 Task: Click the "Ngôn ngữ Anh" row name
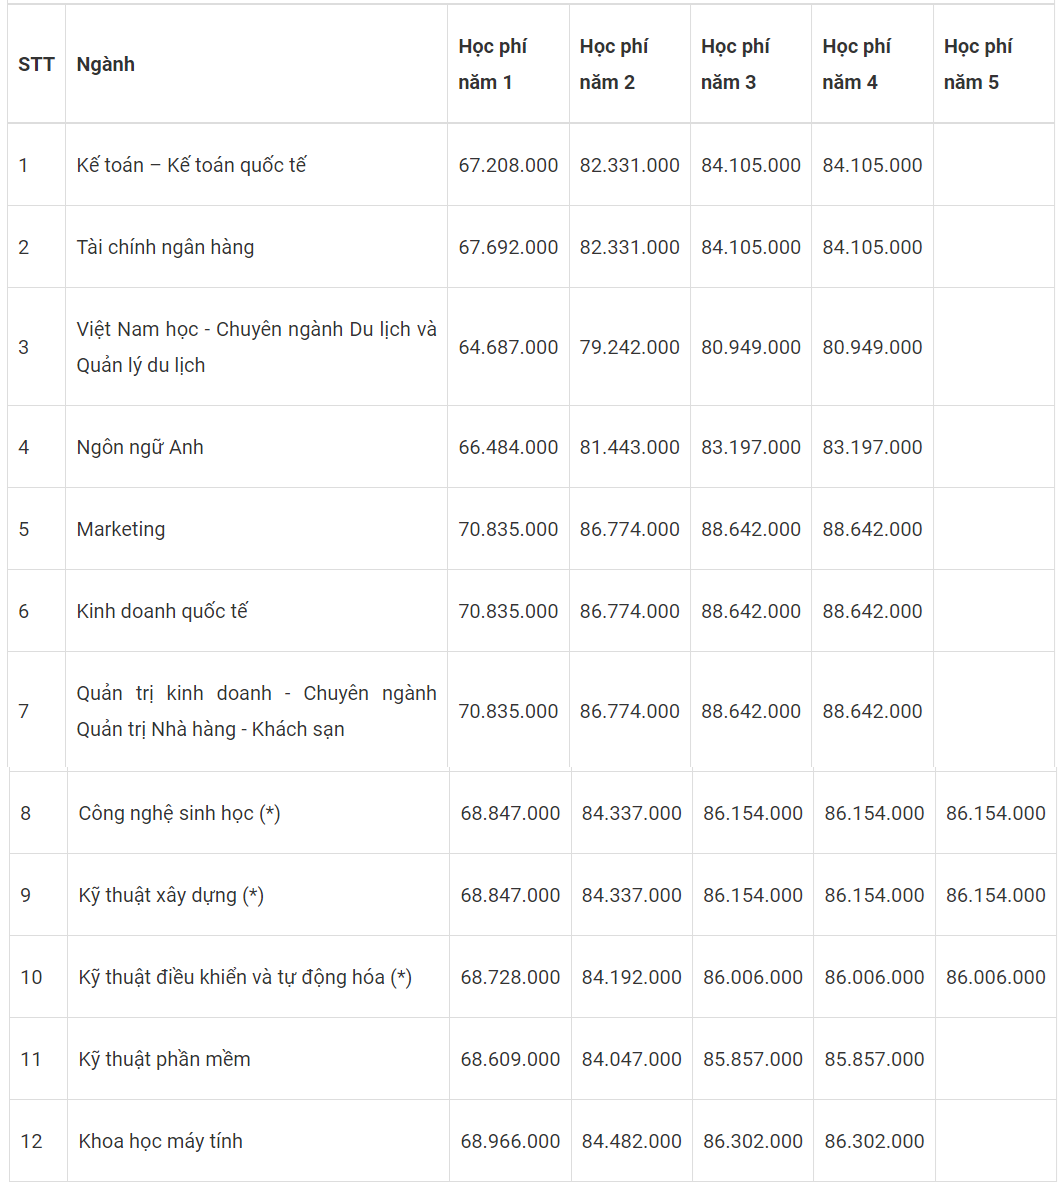(140, 447)
